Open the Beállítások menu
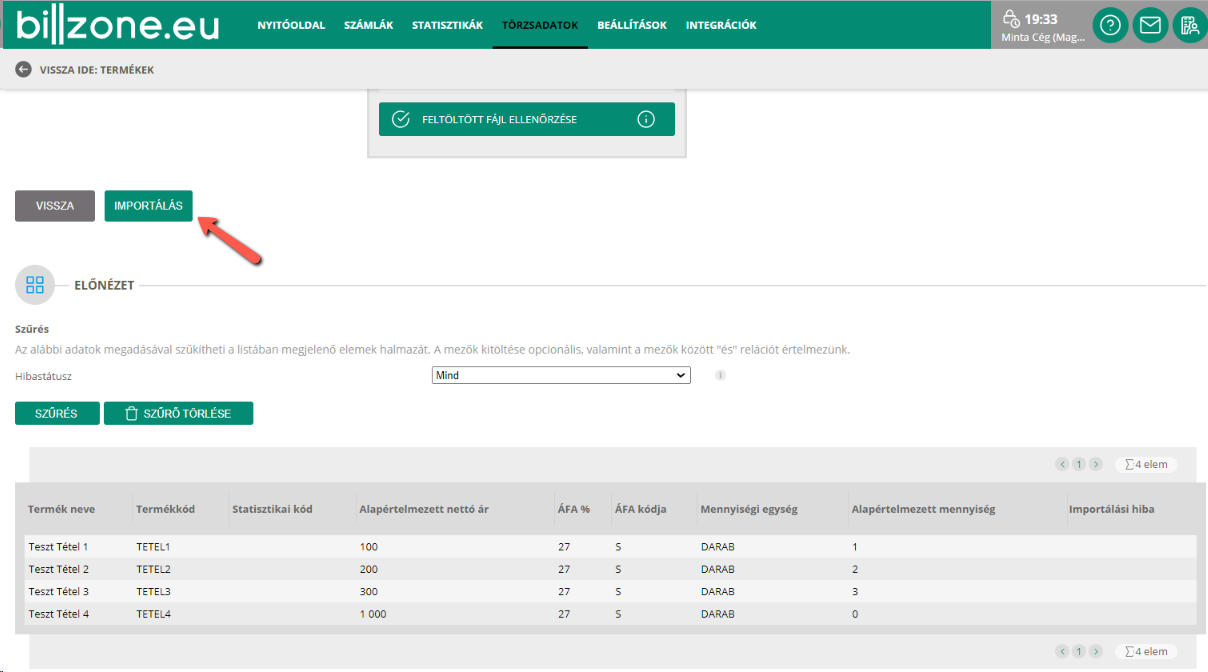Screen dimensions: 1208x672 coord(632,25)
